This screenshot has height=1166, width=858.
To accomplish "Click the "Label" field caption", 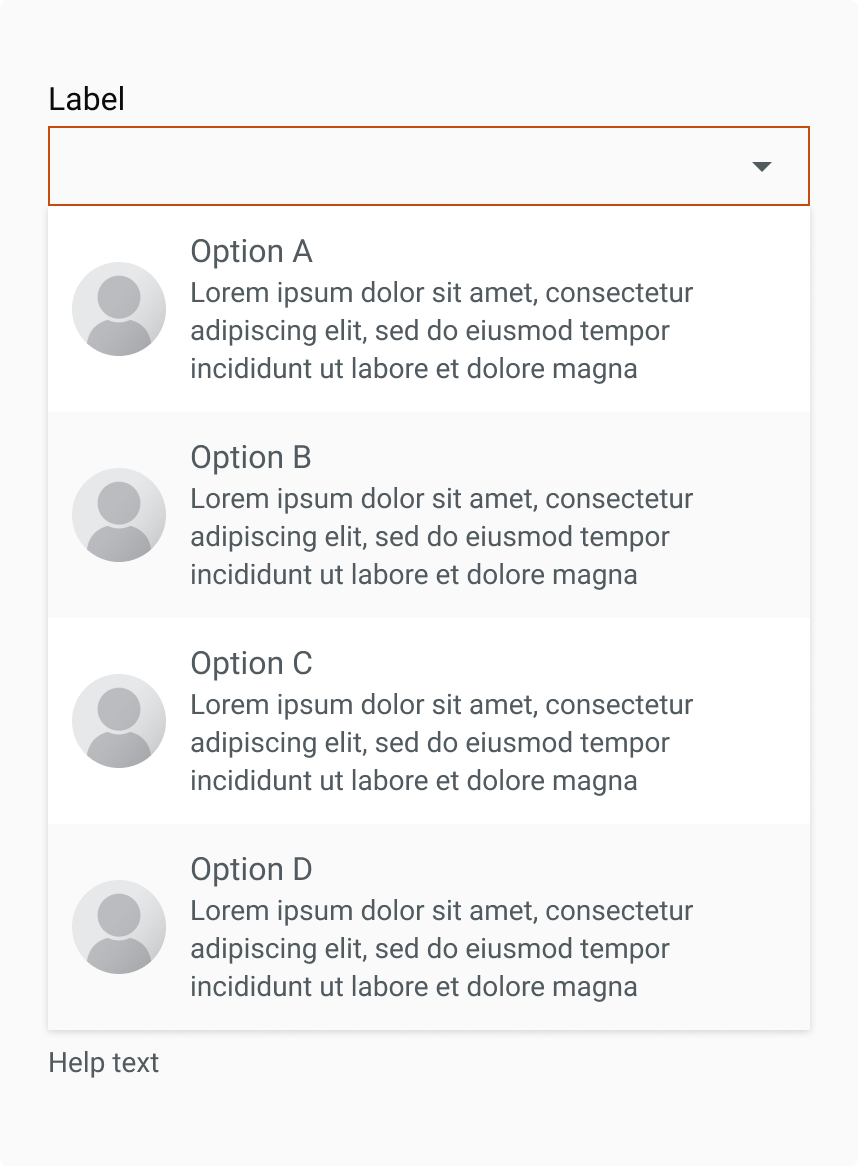I will click(x=87, y=99).
